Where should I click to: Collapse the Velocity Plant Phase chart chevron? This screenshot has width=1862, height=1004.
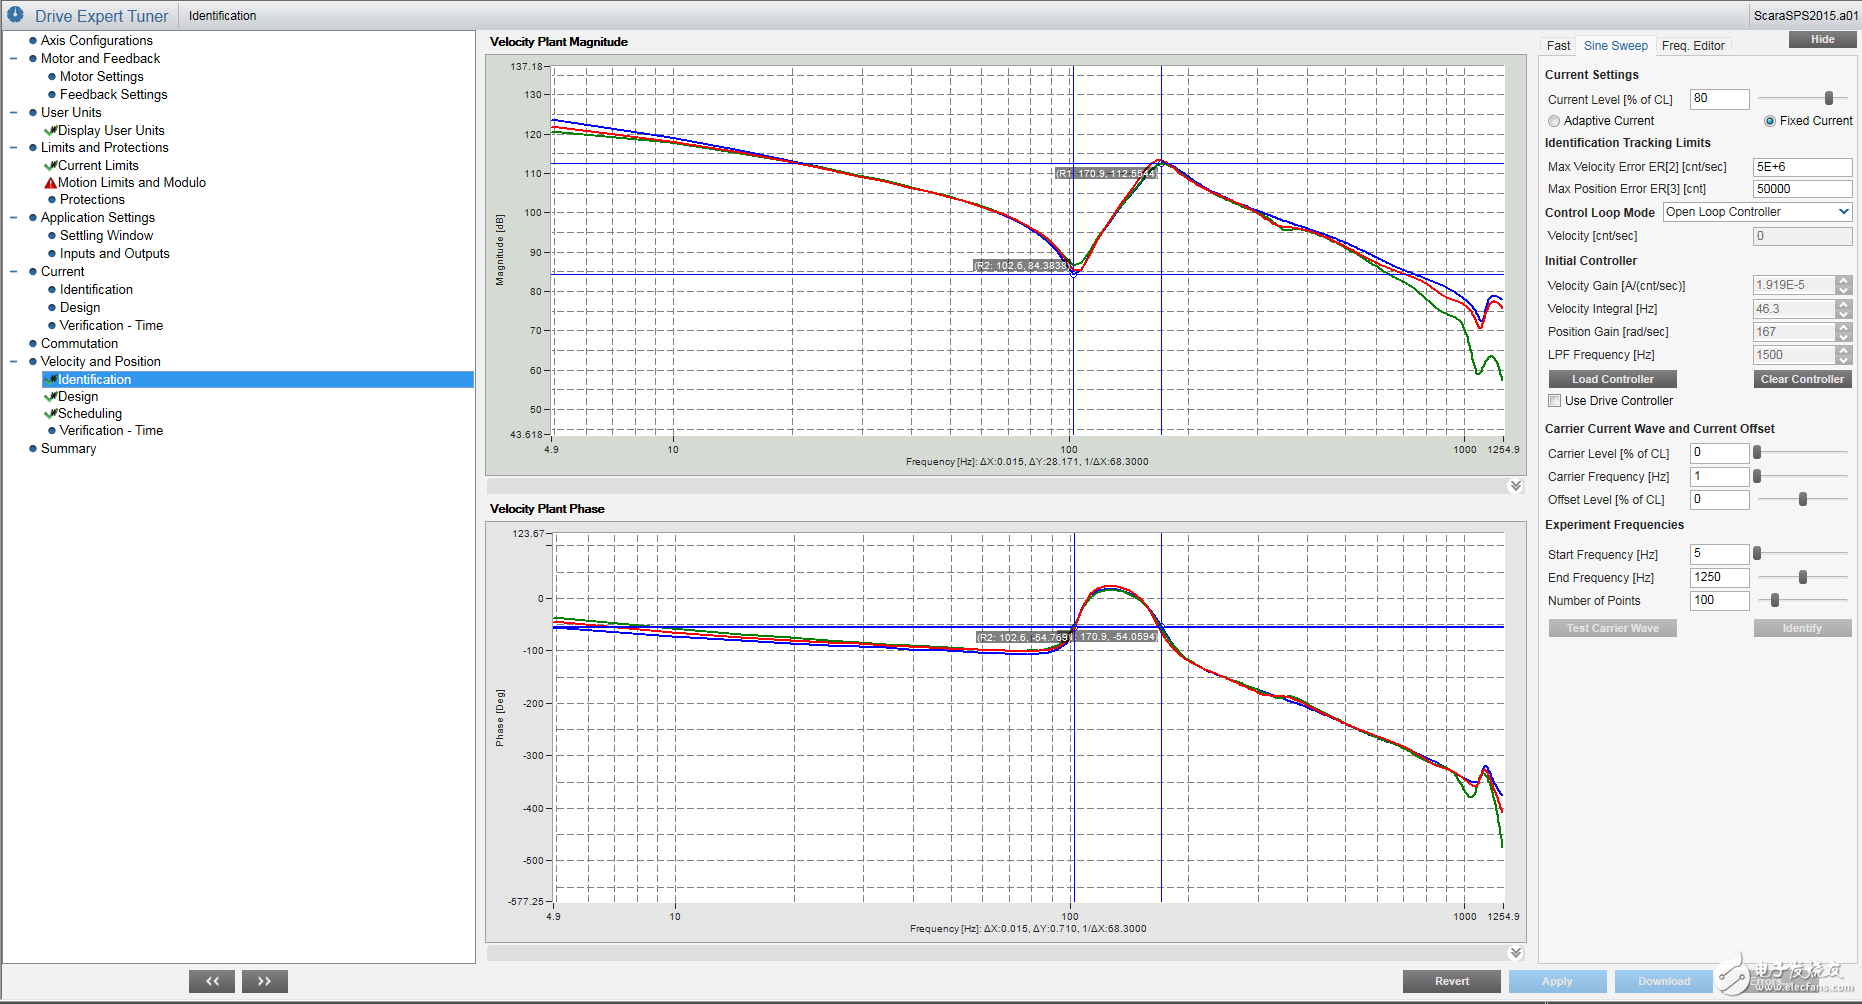point(1515,953)
